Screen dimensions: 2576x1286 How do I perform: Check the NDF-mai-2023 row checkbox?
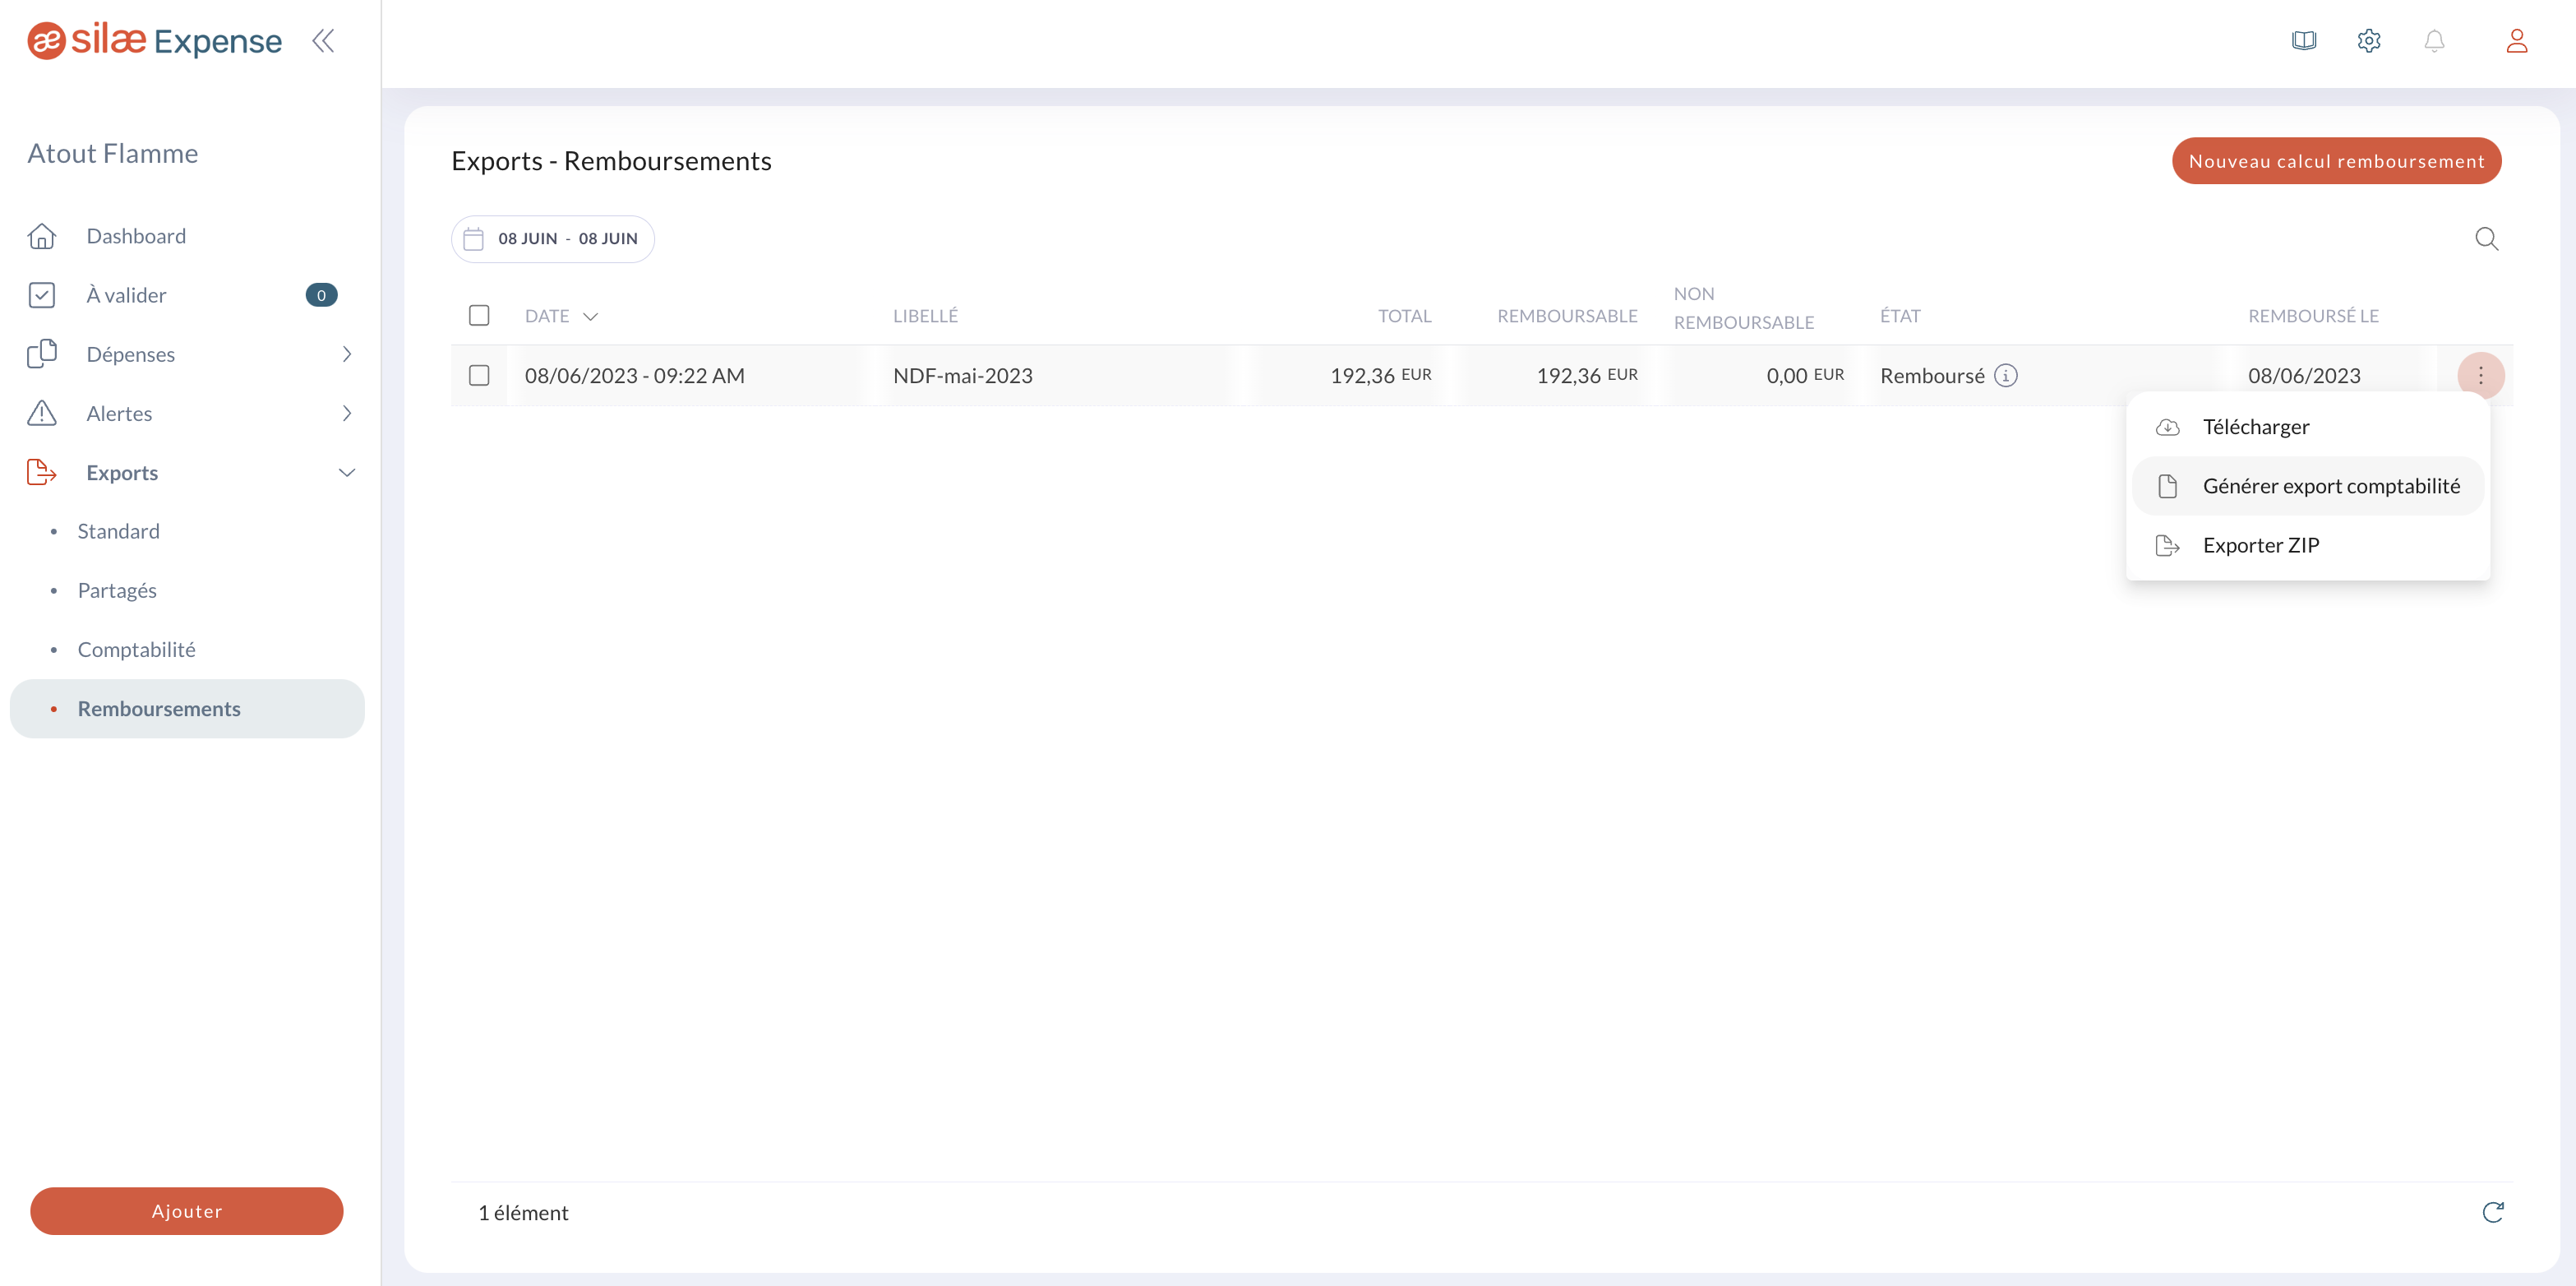479,376
